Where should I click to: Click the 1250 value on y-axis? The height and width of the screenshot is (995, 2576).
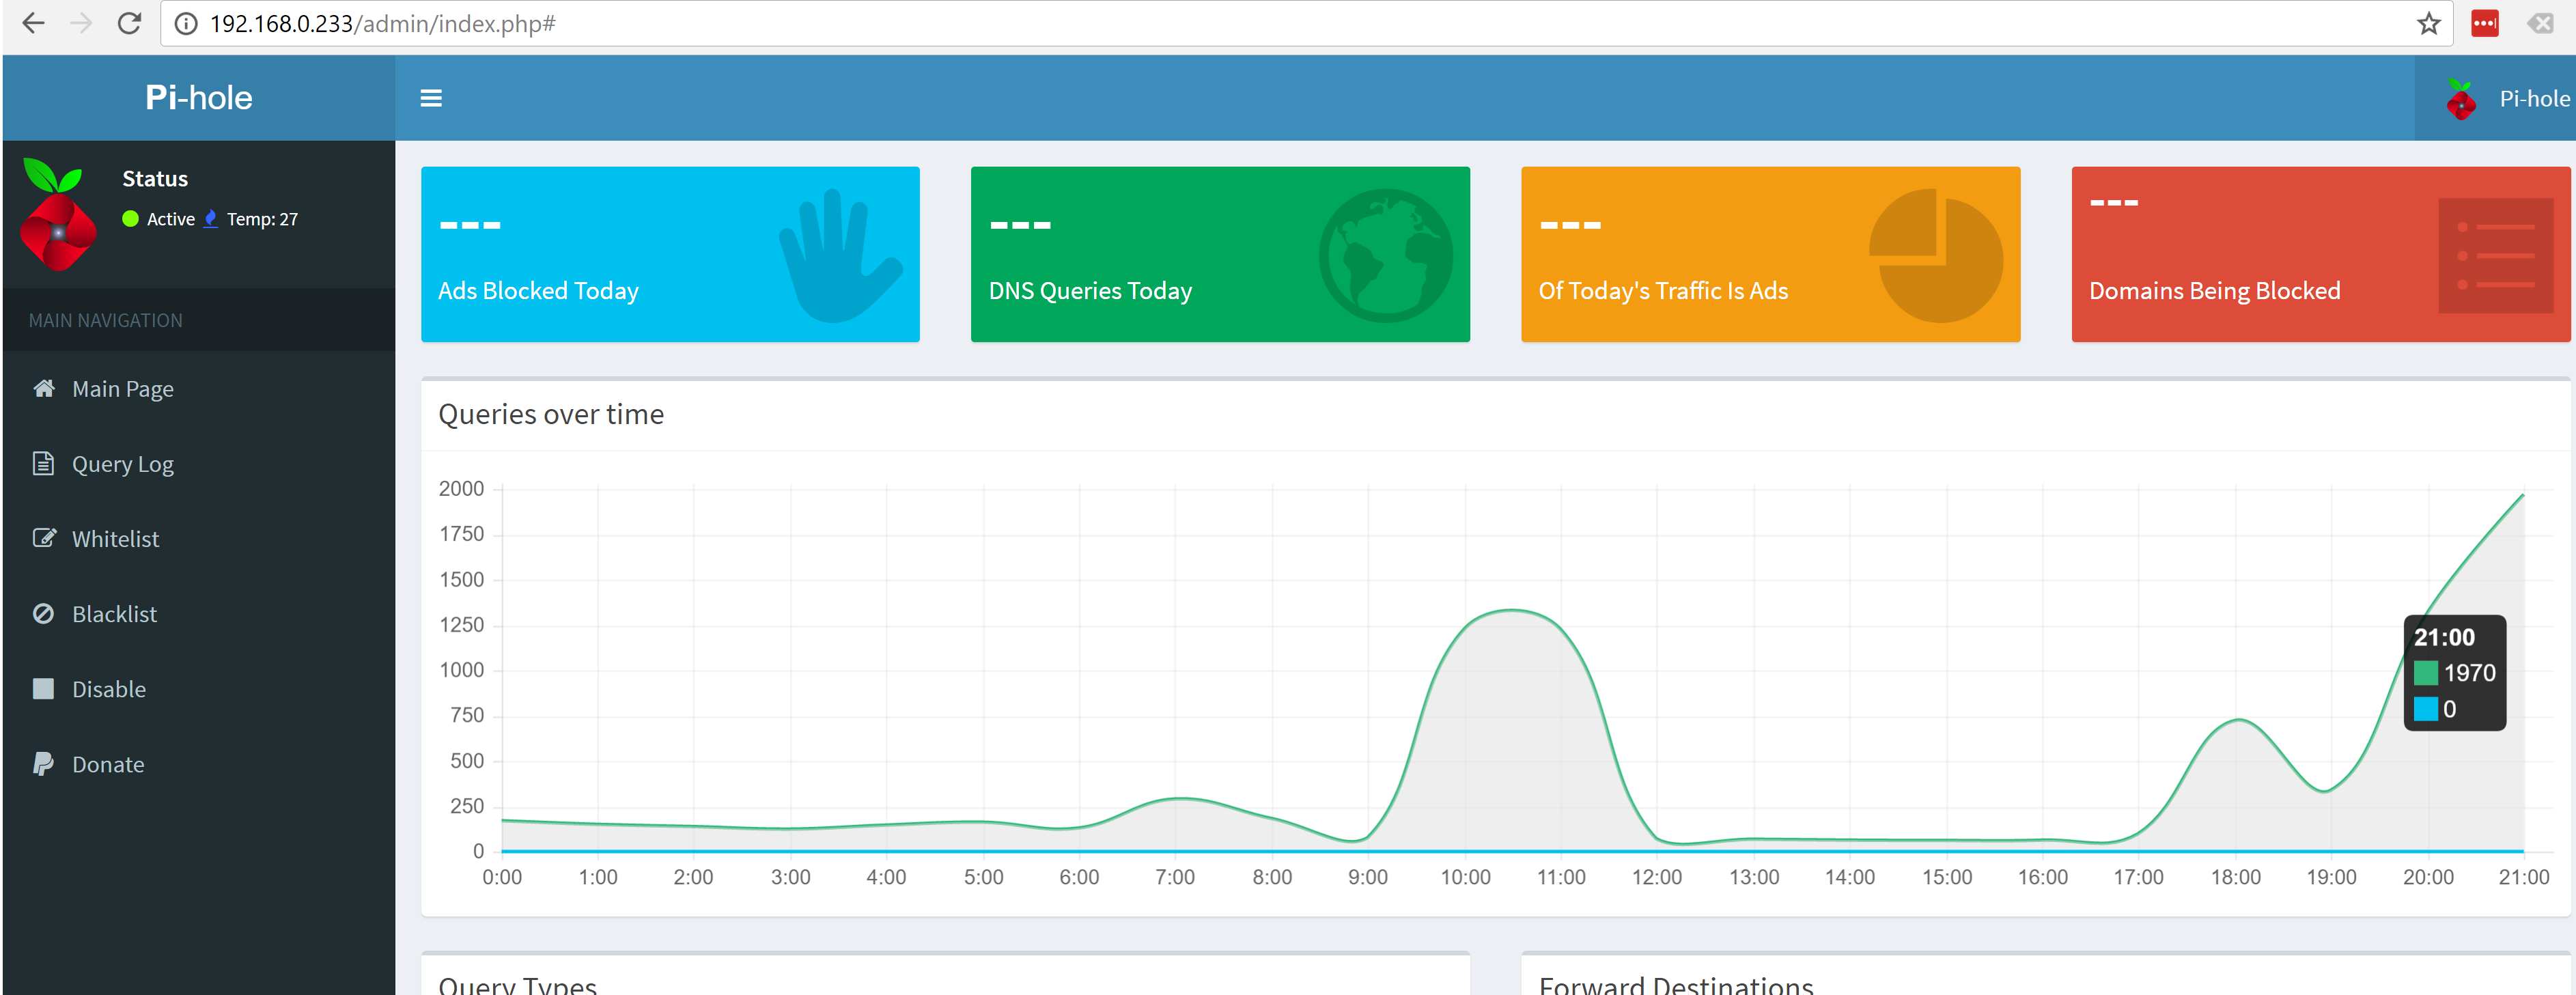[461, 625]
